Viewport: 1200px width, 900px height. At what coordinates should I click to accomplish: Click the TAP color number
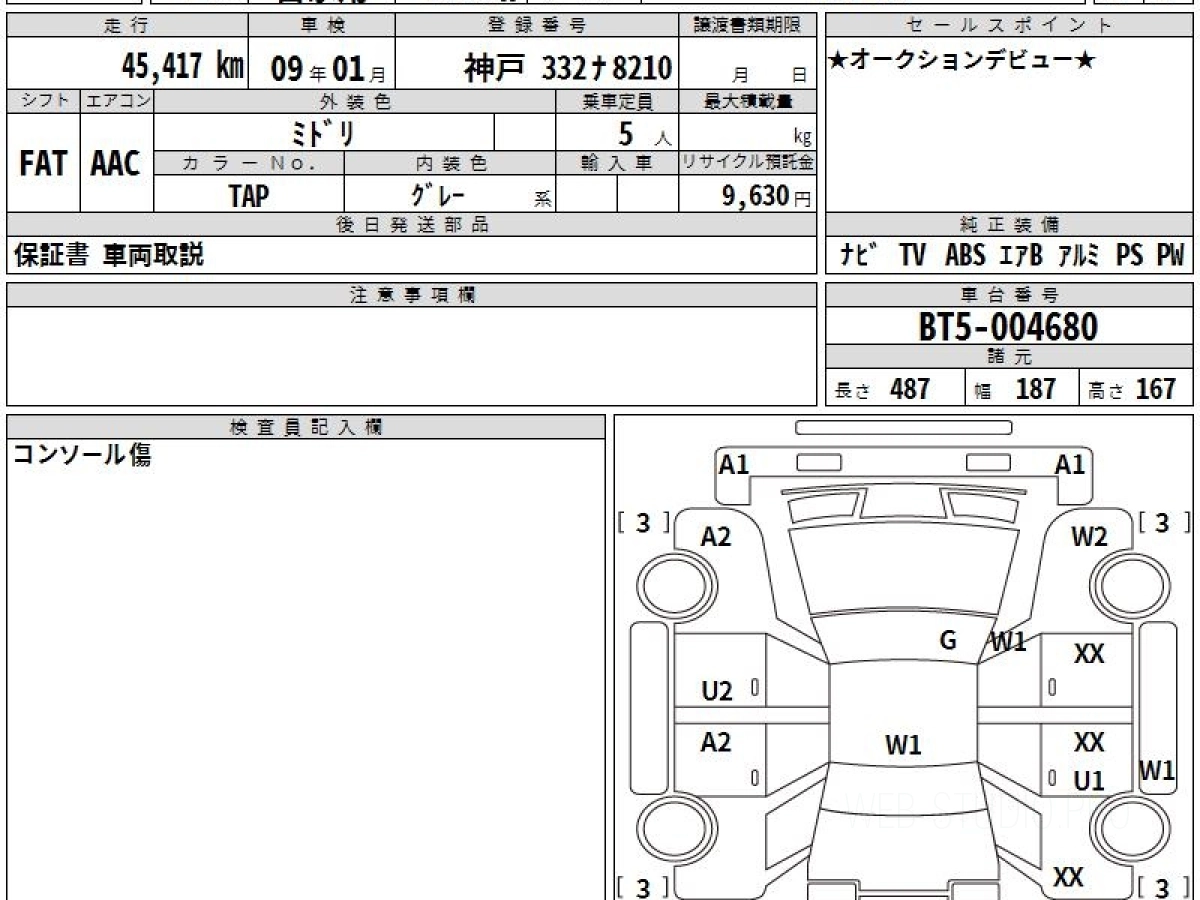click(x=249, y=196)
